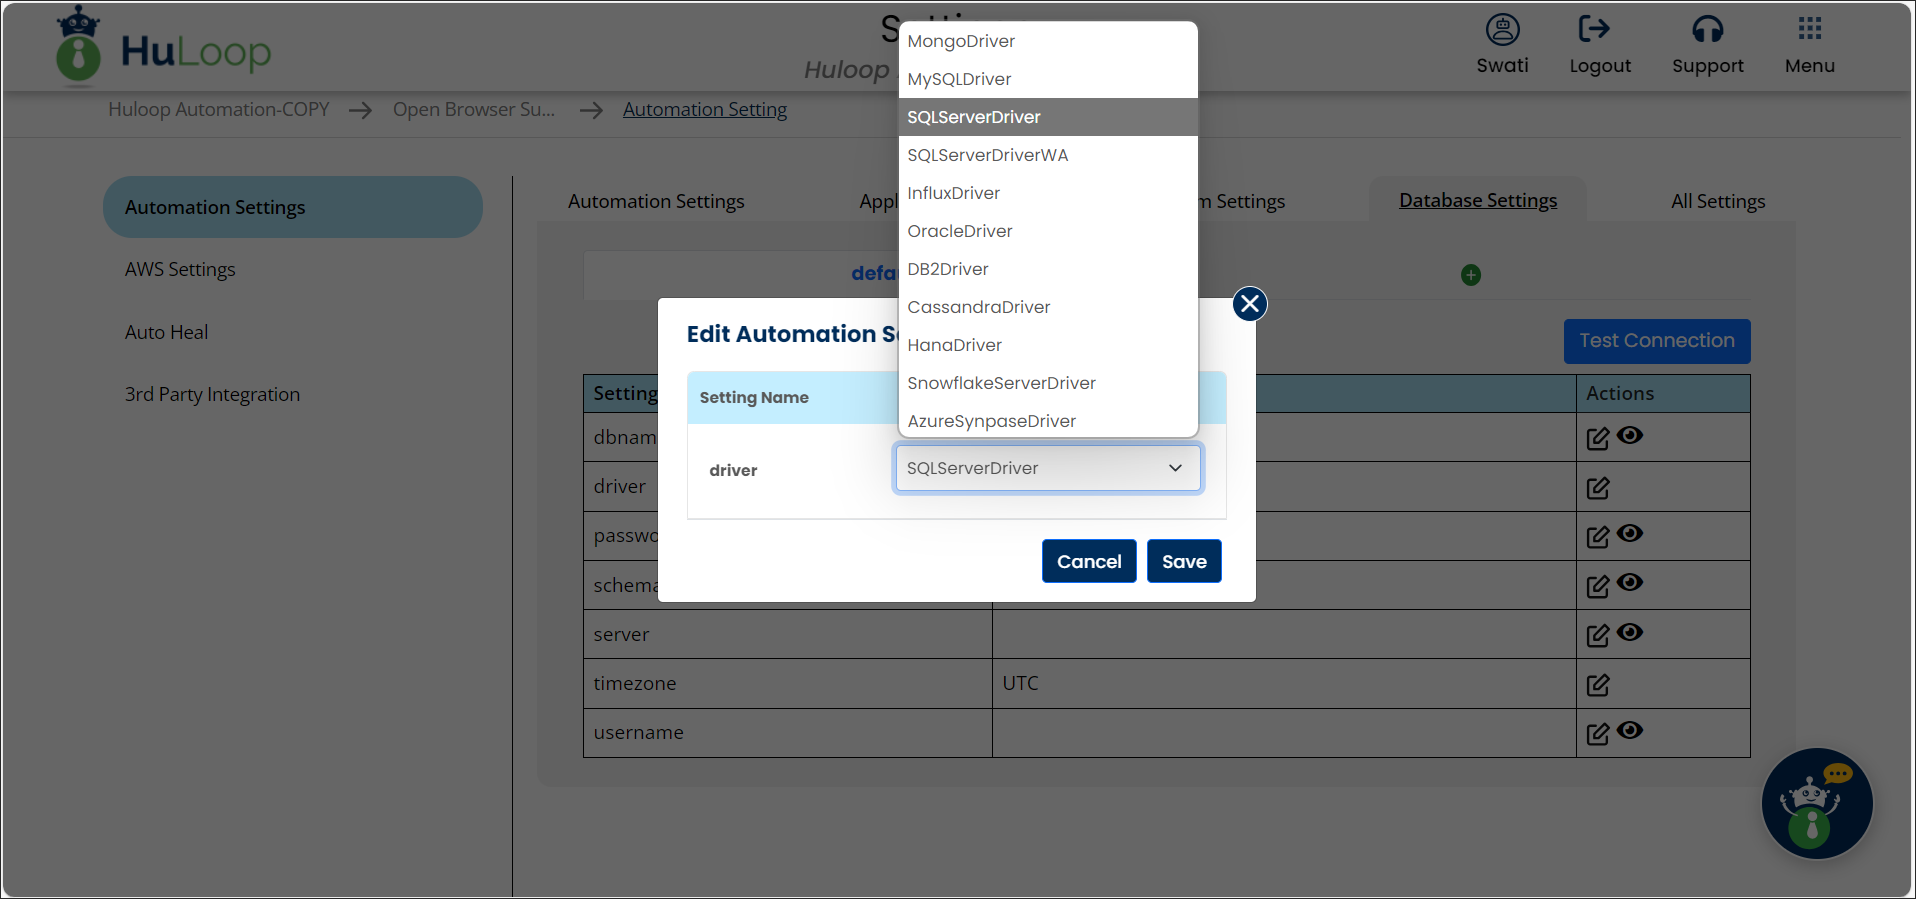Screen dimensions: 1916x899
Task: Click the Actions column header
Action: tap(1662, 394)
